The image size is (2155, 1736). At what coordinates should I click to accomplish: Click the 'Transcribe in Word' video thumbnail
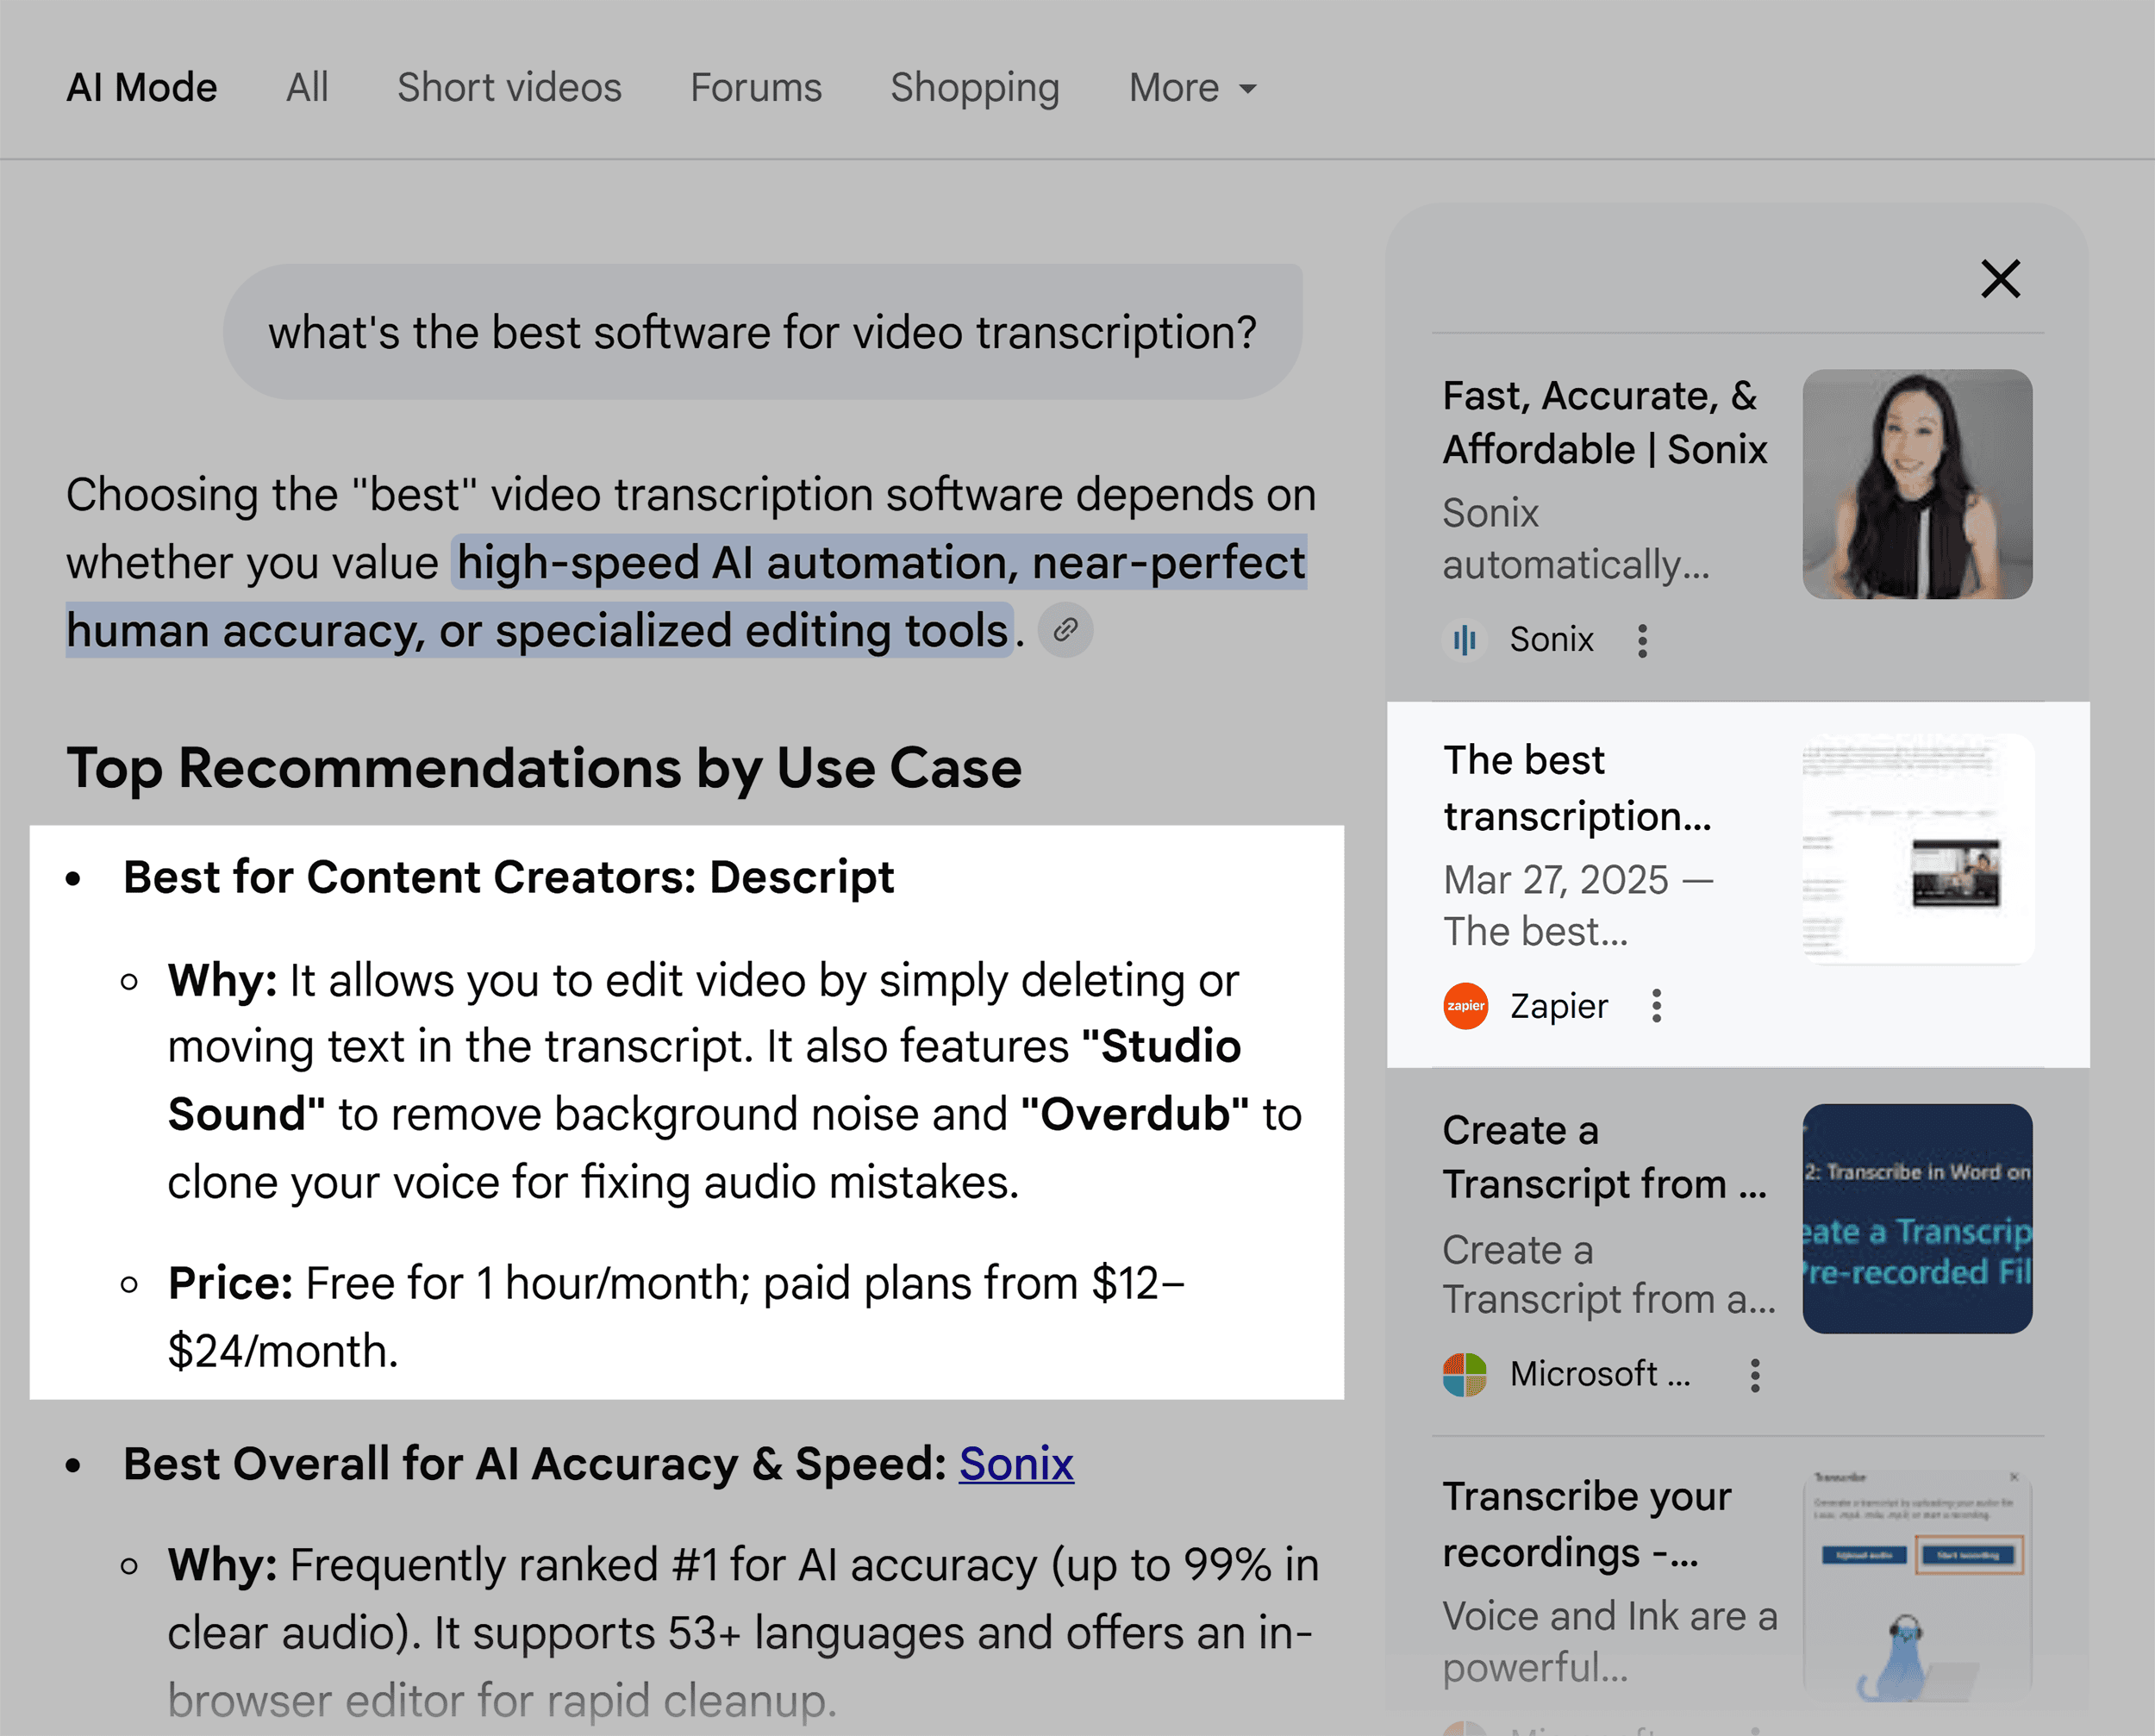[1916, 1218]
